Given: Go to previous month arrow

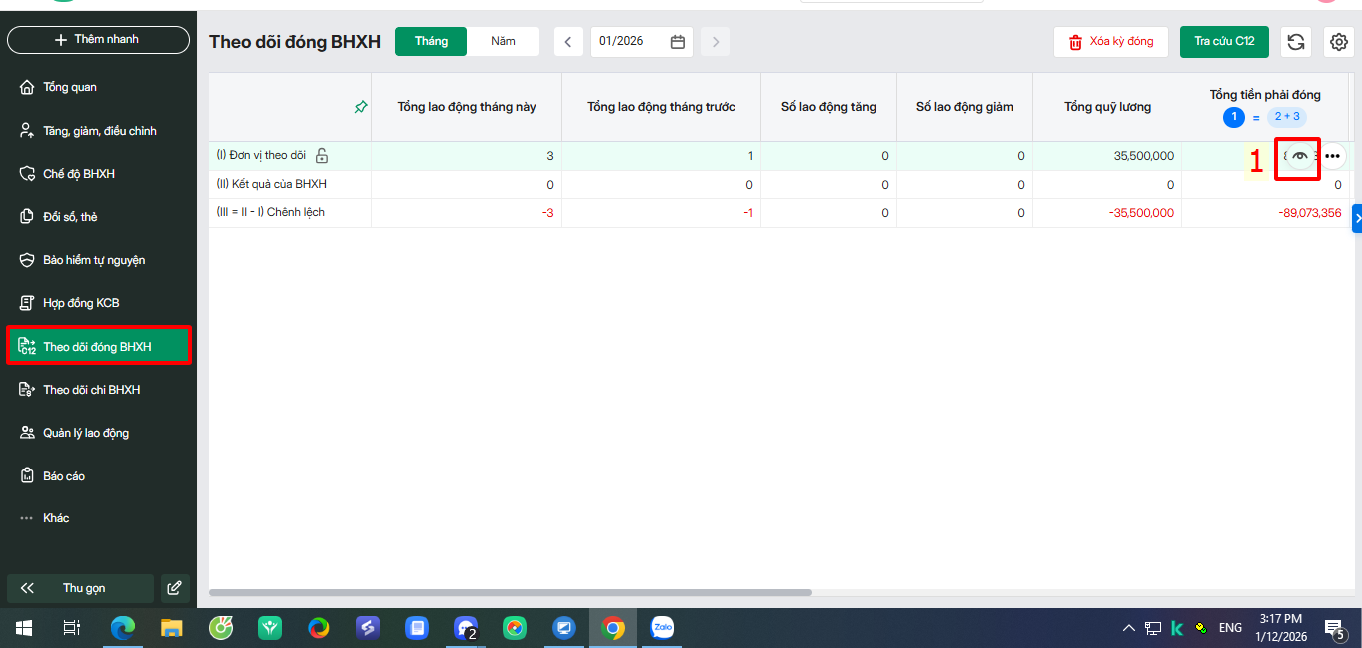Looking at the screenshot, I should click(568, 42).
